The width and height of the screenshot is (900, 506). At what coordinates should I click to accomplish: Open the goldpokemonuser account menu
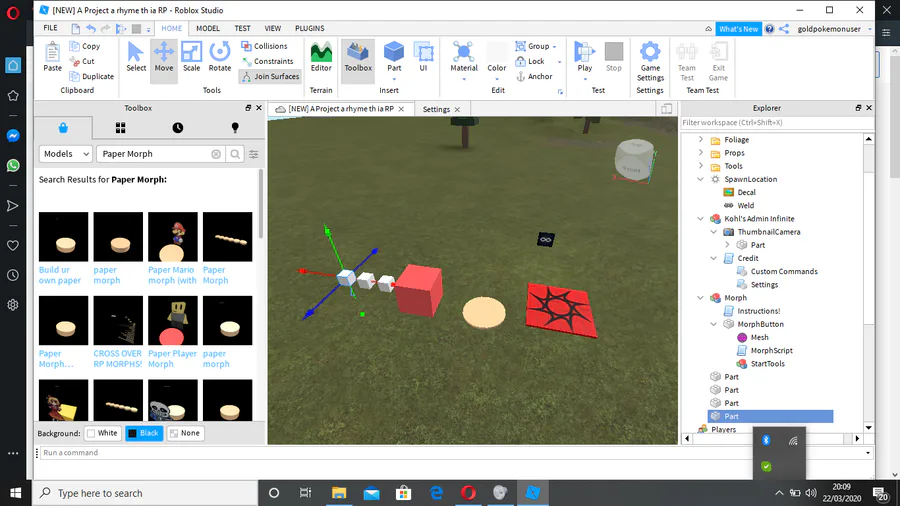(833, 29)
